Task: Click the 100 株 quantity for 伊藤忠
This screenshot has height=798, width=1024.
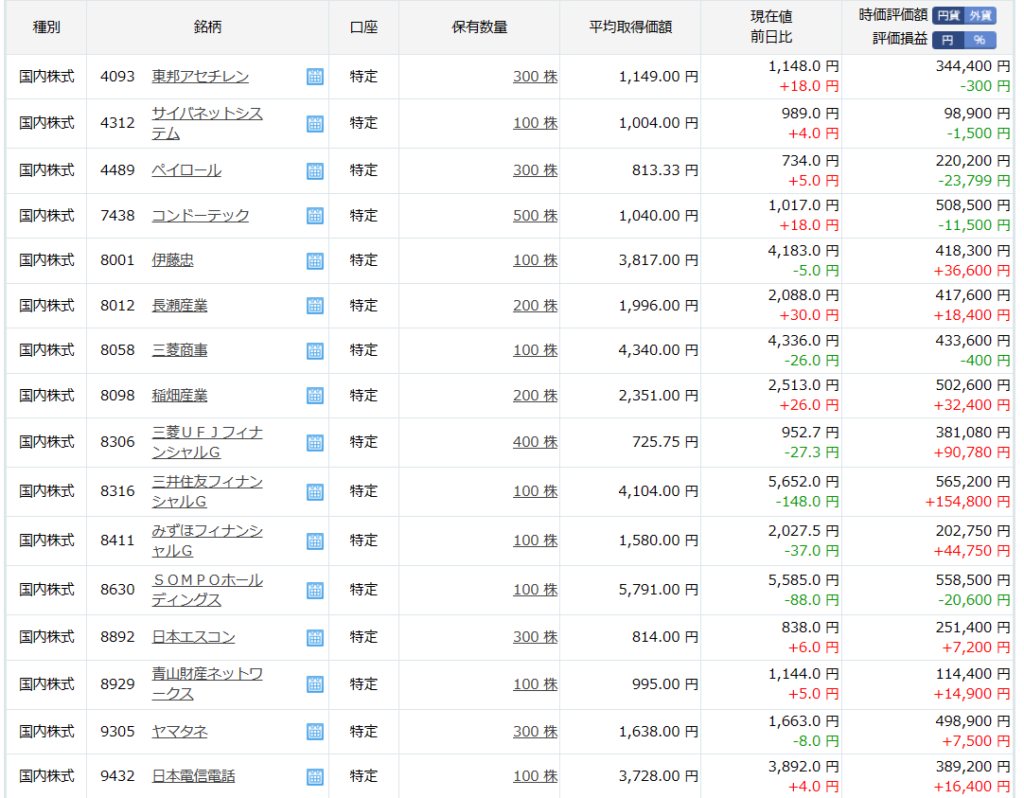Action: pyautogui.click(x=535, y=260)
